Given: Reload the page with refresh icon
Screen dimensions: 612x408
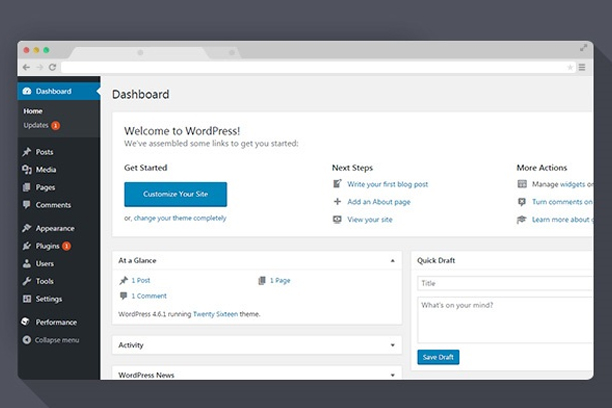Looking at the screenshot, I should pos(52,67).
